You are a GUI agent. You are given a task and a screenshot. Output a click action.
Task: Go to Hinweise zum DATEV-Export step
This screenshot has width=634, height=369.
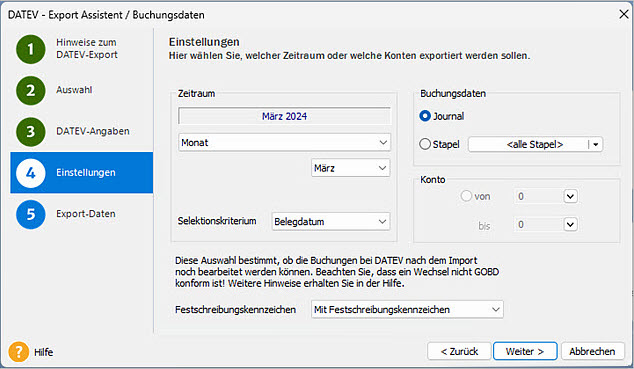tap(87, 48)
